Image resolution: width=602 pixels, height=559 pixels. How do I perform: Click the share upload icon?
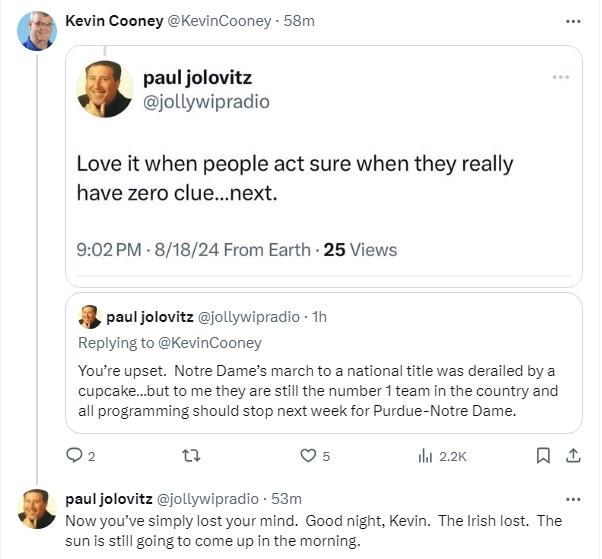tap(573, 455)
